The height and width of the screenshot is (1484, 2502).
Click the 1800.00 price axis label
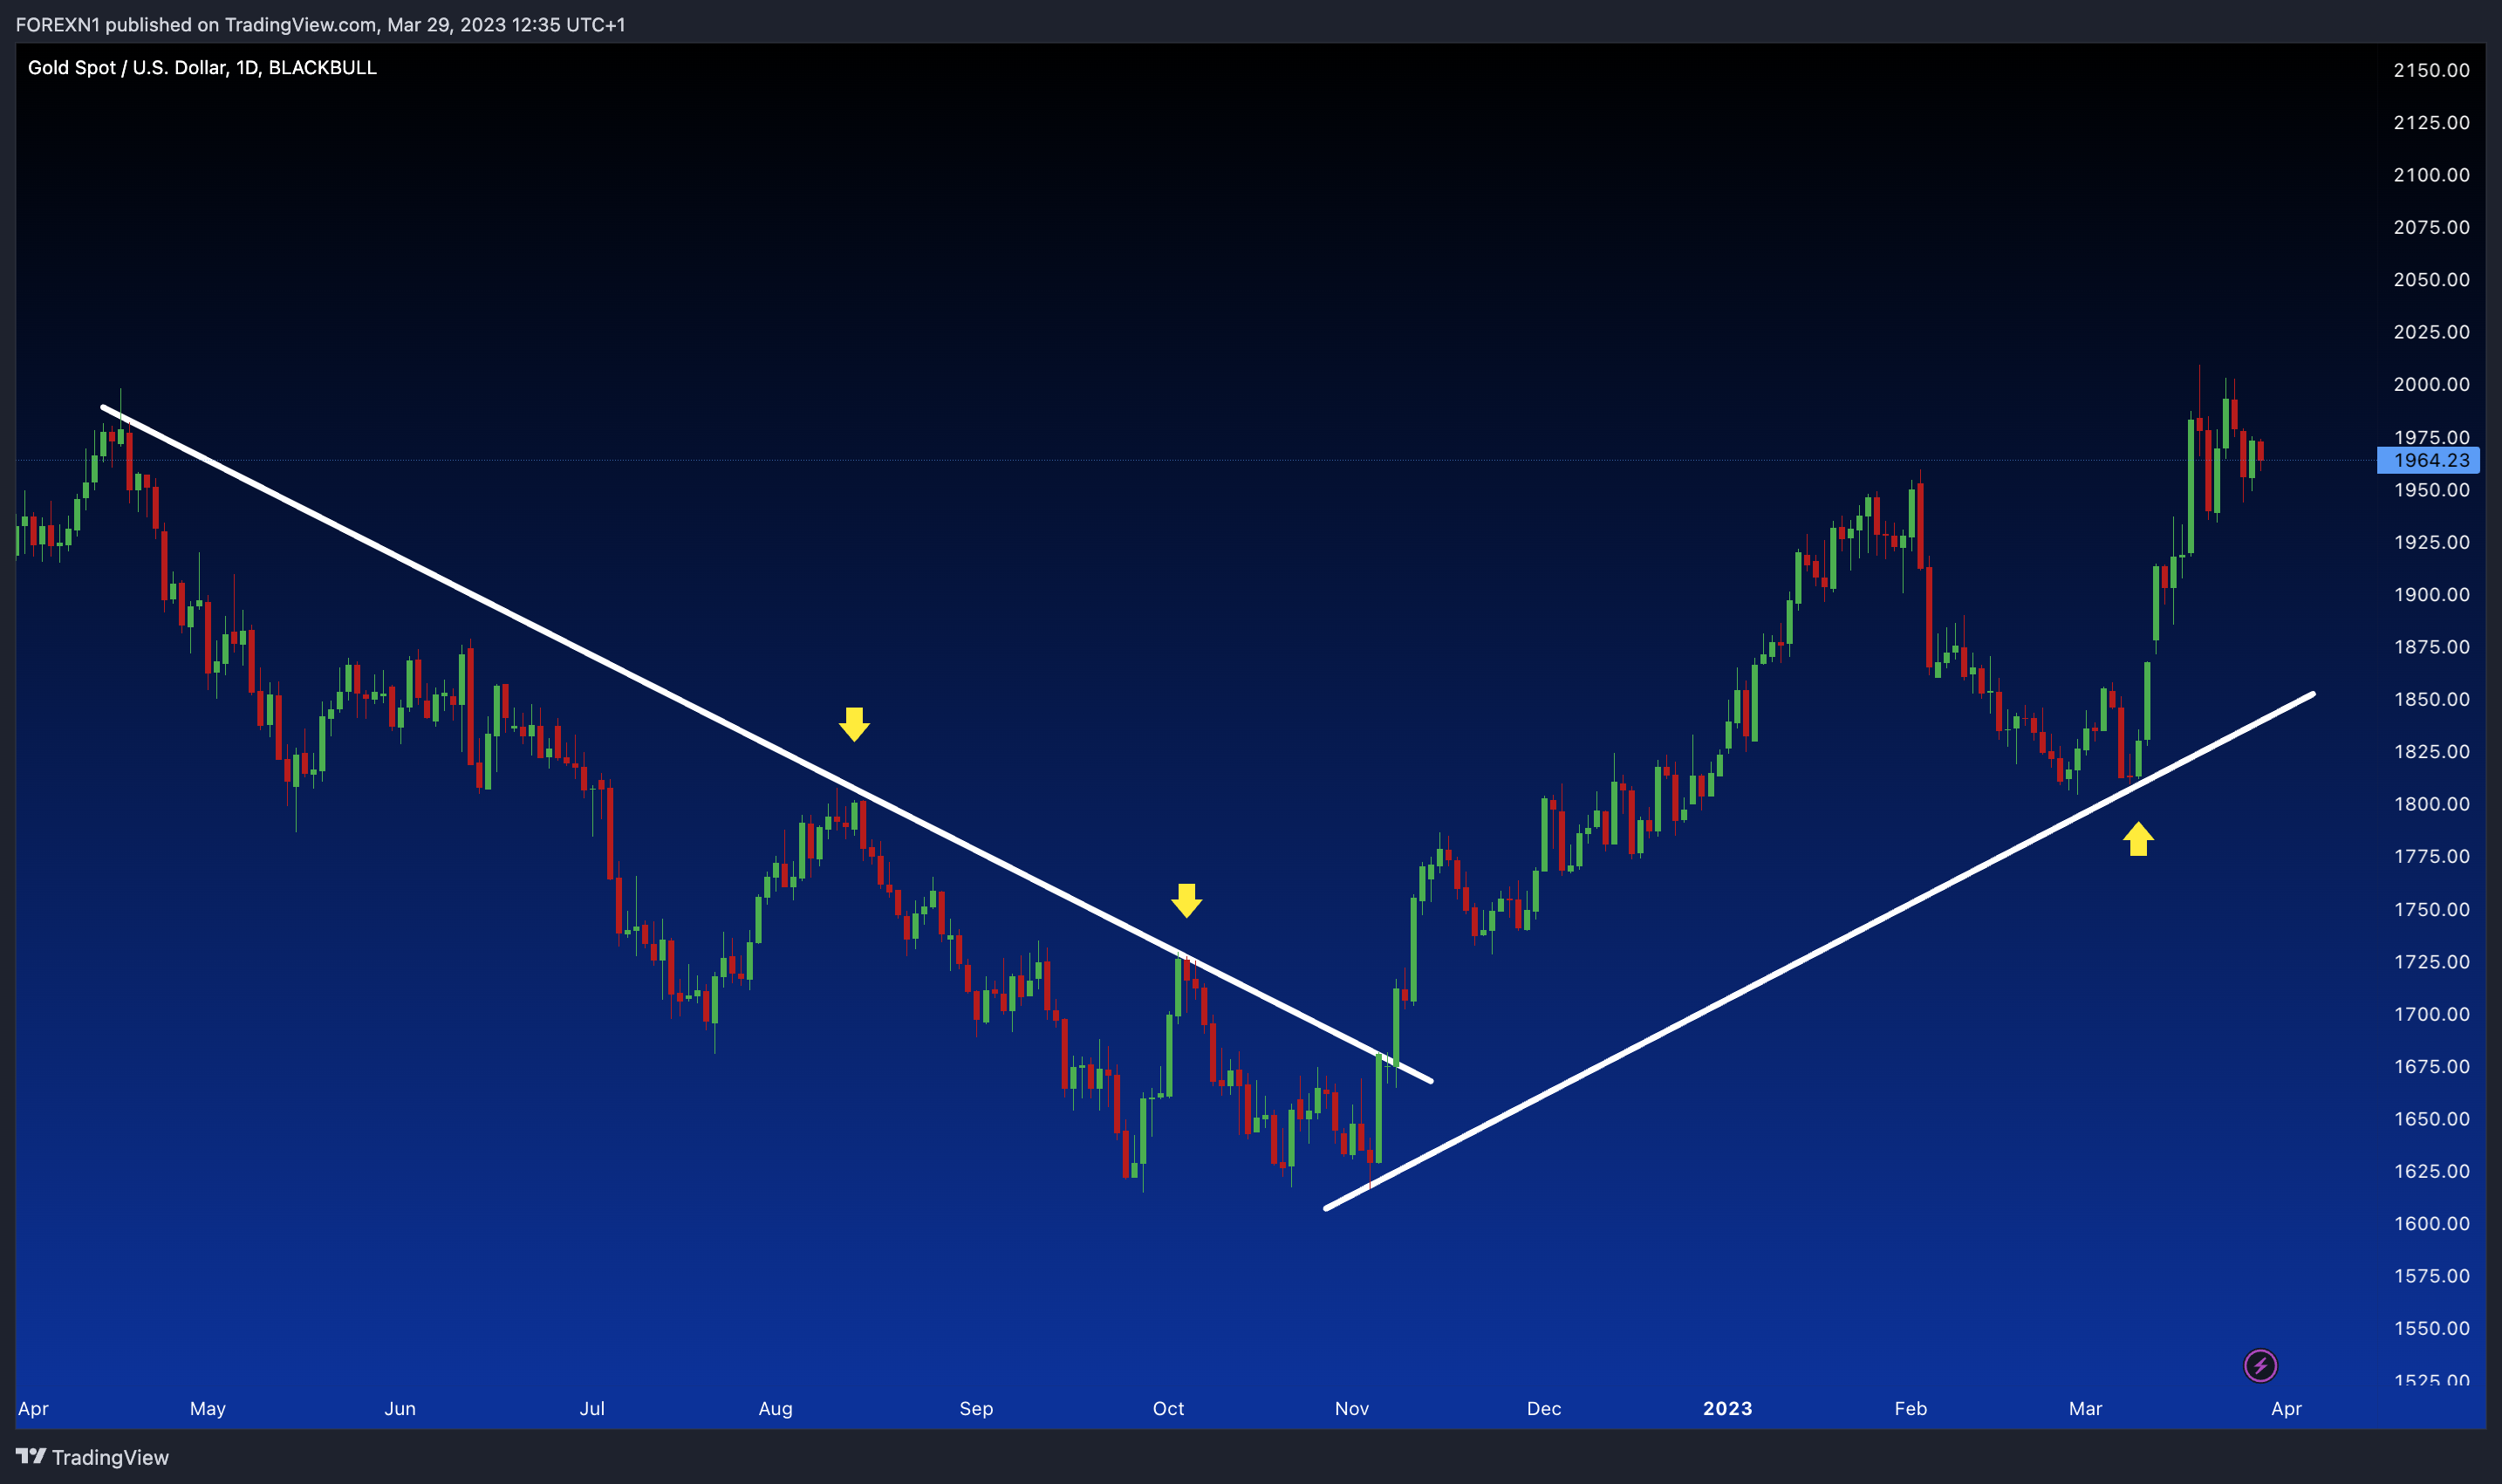pyautogui.click(x=2431, y=804)
